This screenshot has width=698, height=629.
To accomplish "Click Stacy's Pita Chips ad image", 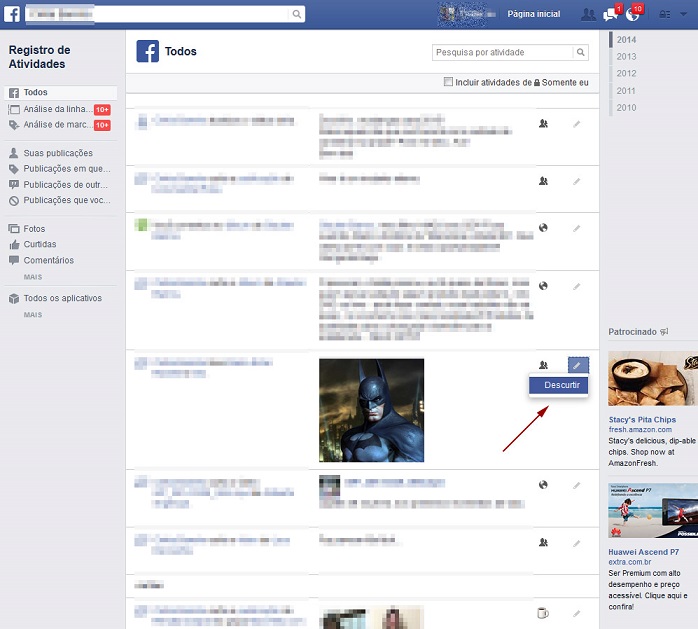I will tap(653, 378).
